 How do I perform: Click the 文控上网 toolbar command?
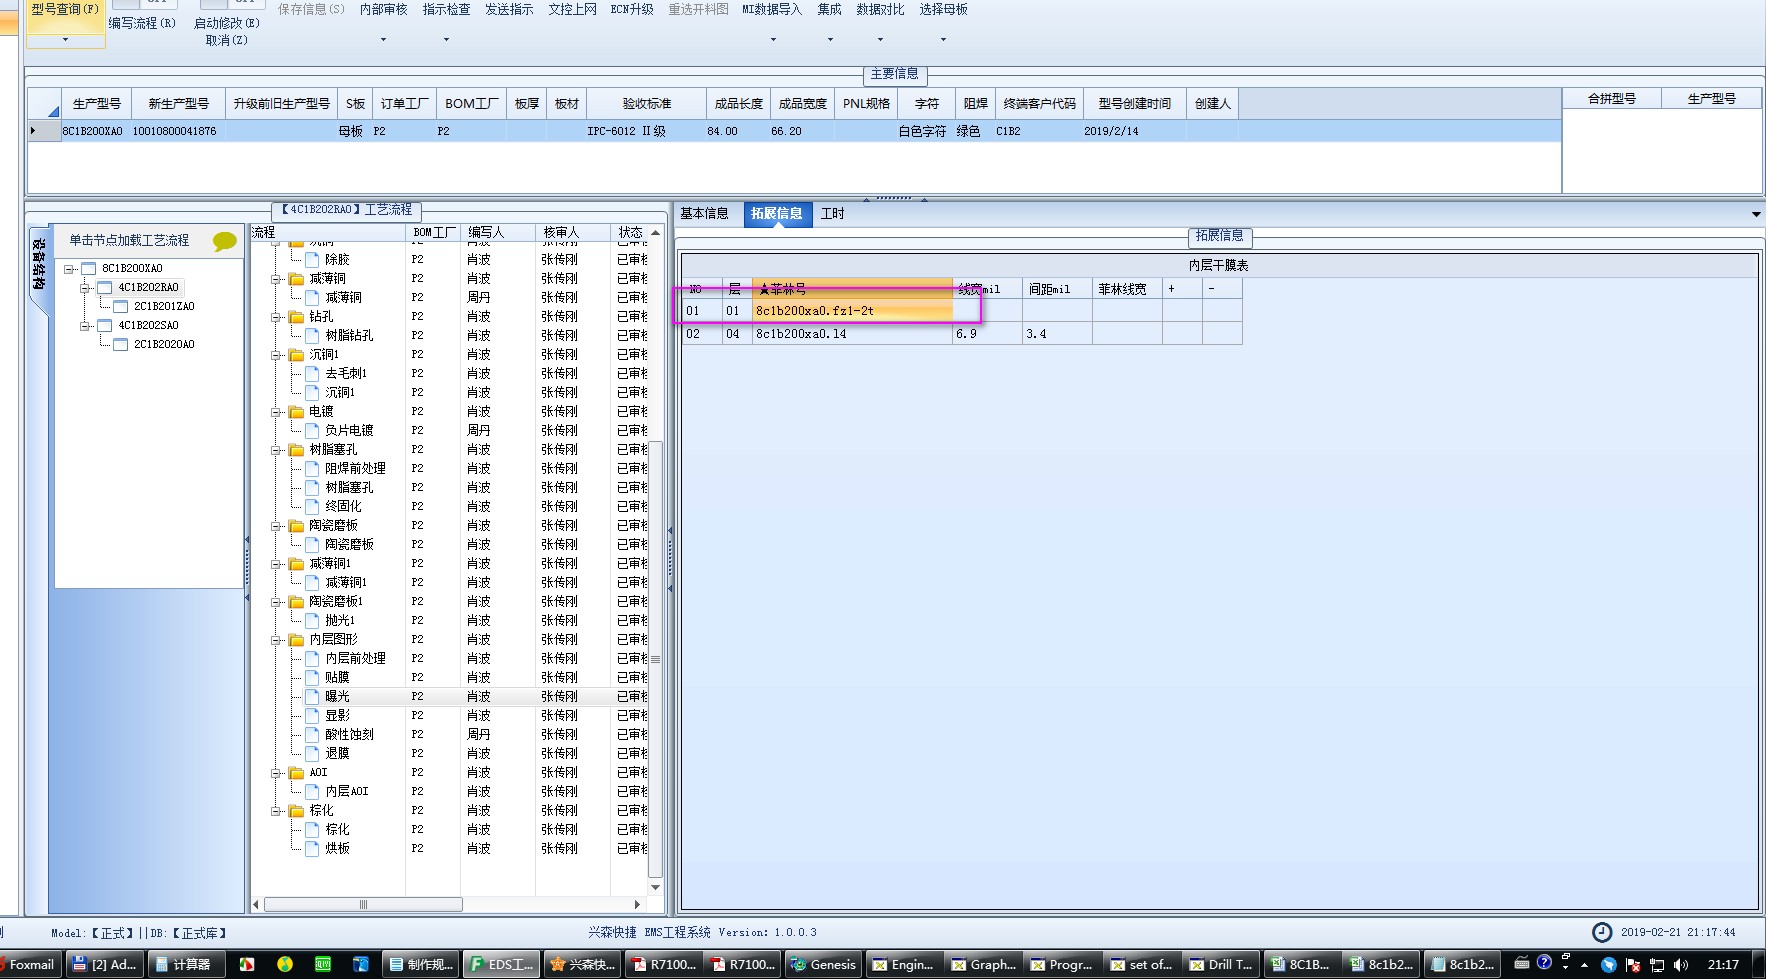coord(572,9)
